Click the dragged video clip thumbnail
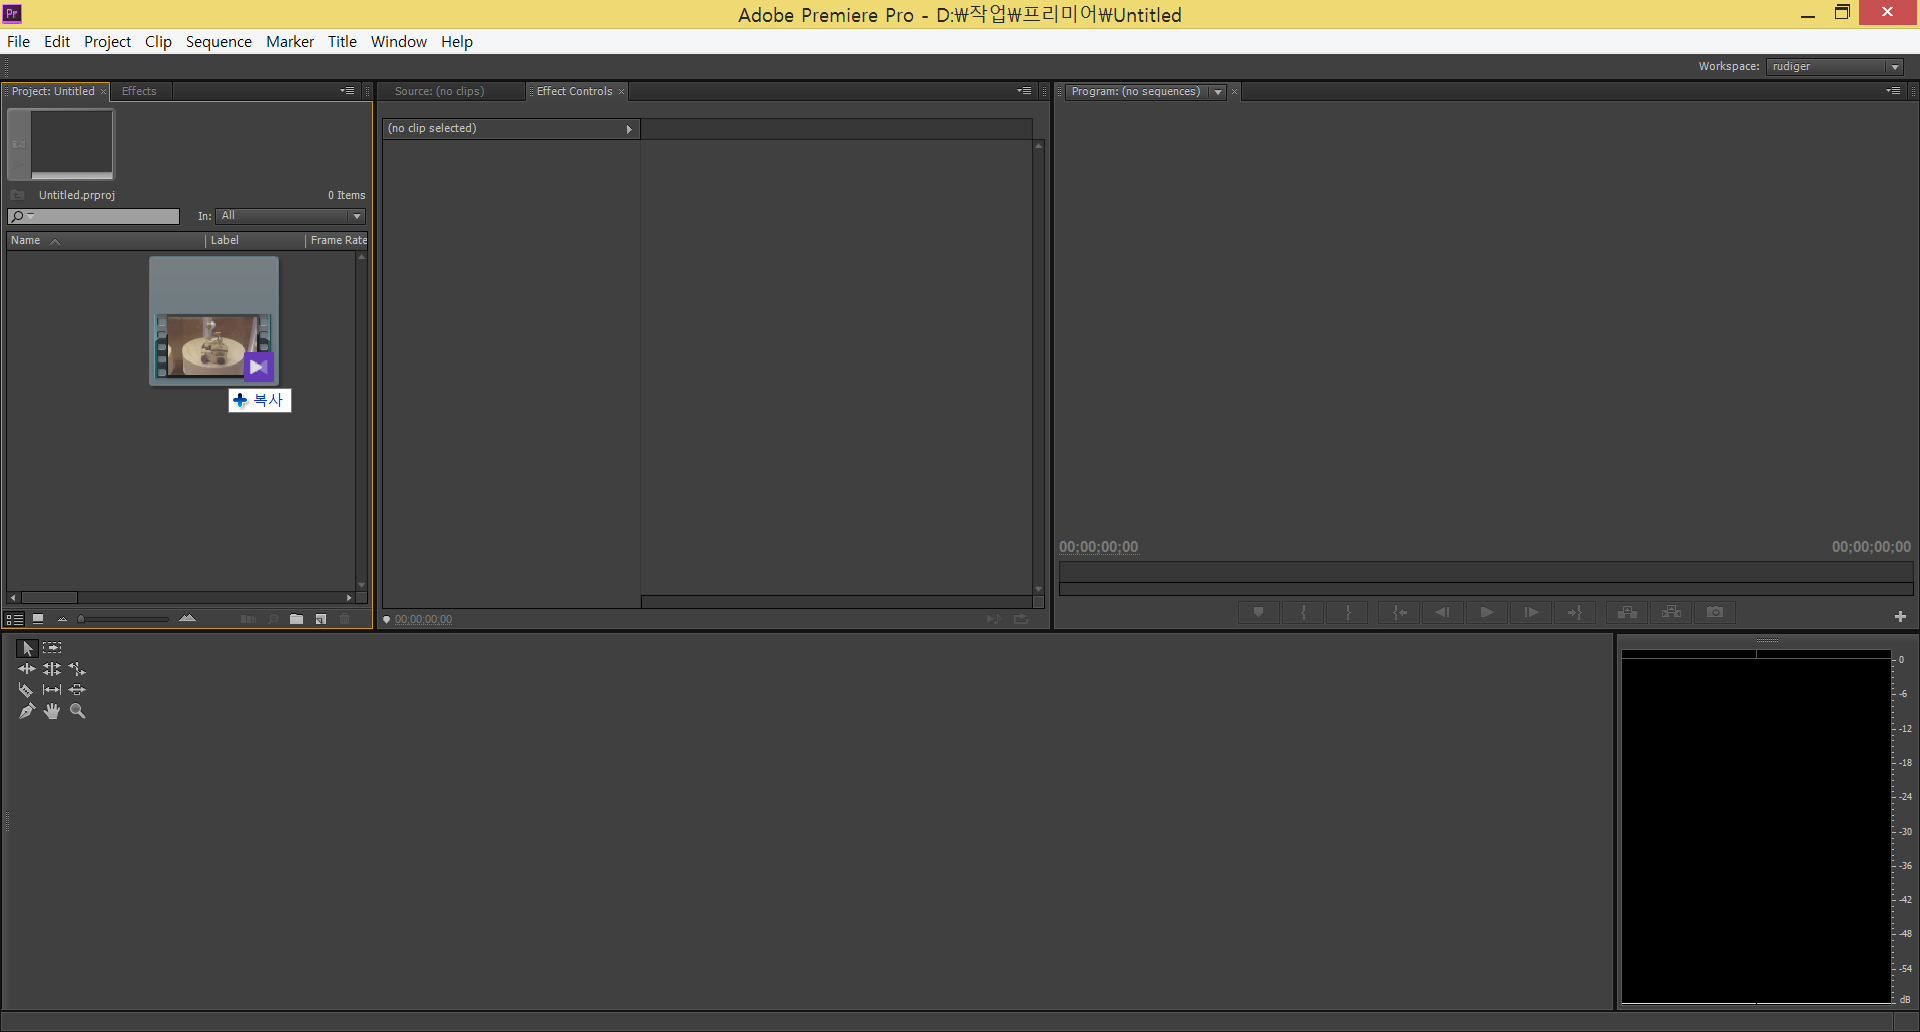Screen dimensions: 1920x1032 pos(214,321)
